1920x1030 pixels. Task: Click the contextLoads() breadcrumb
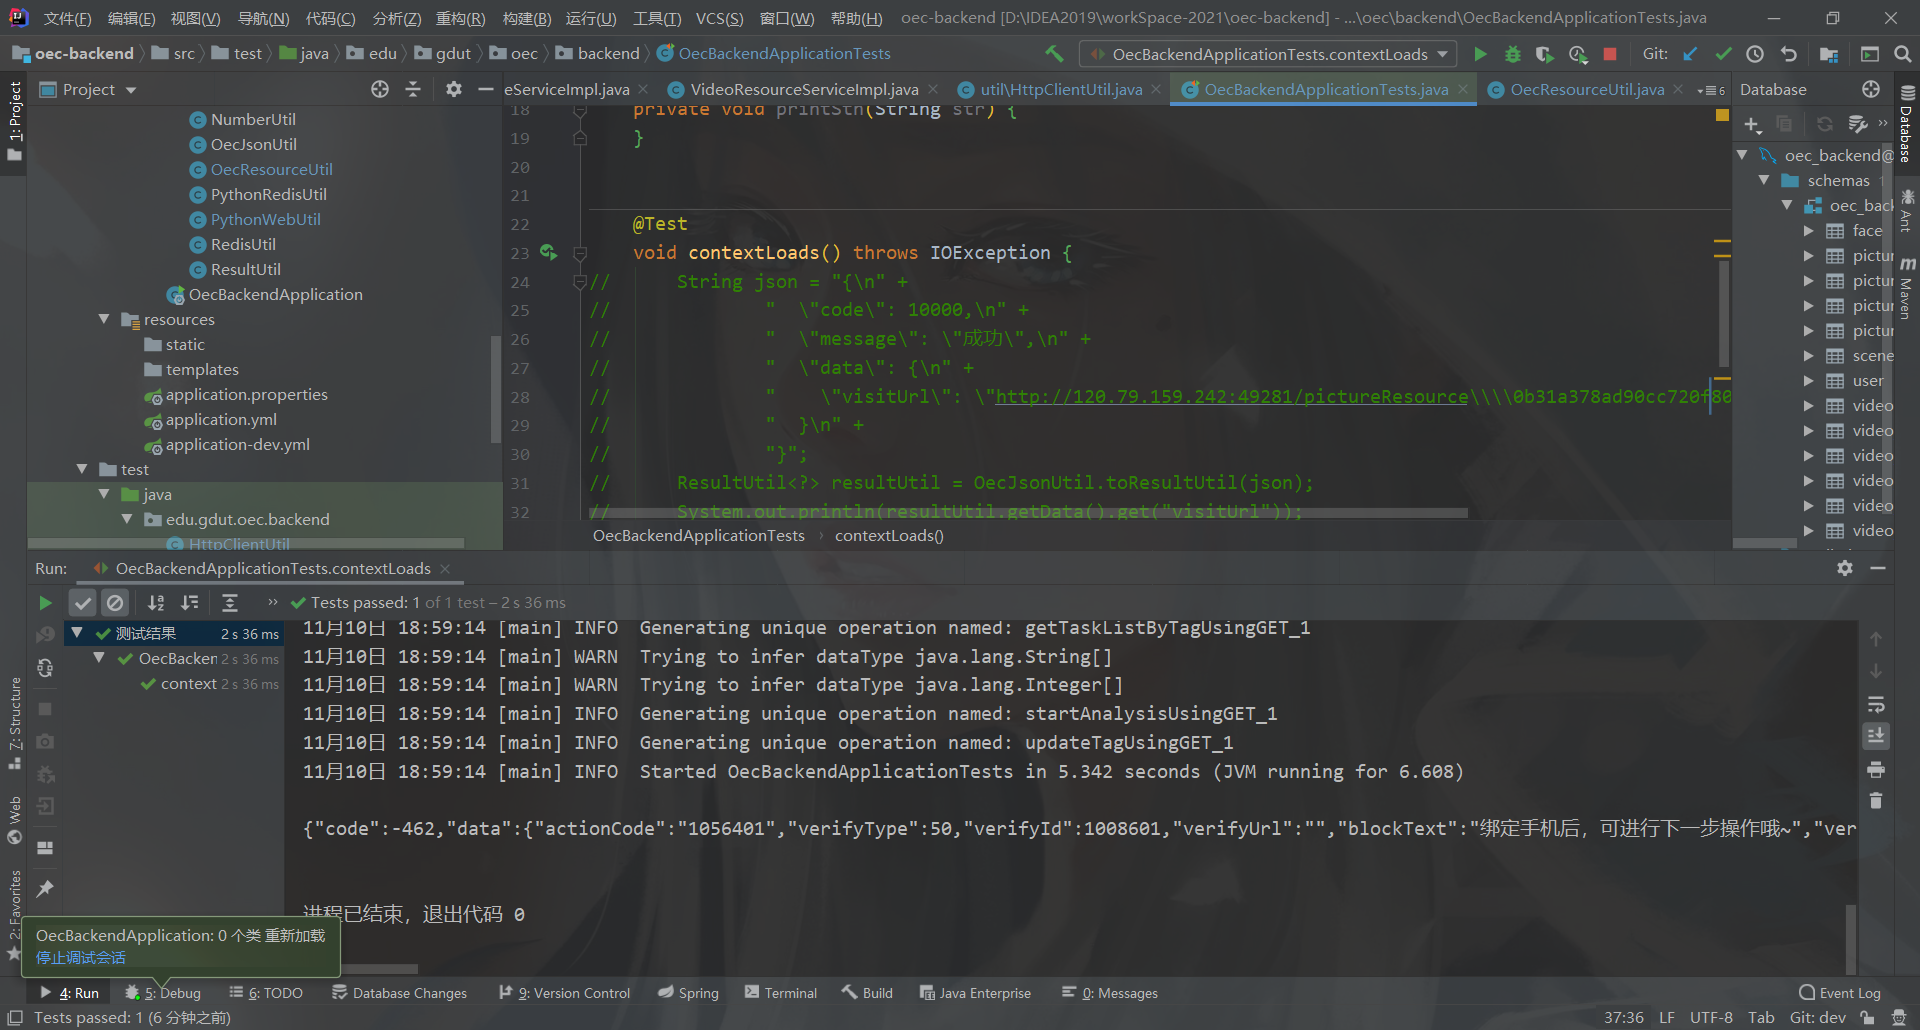(889, 535)
